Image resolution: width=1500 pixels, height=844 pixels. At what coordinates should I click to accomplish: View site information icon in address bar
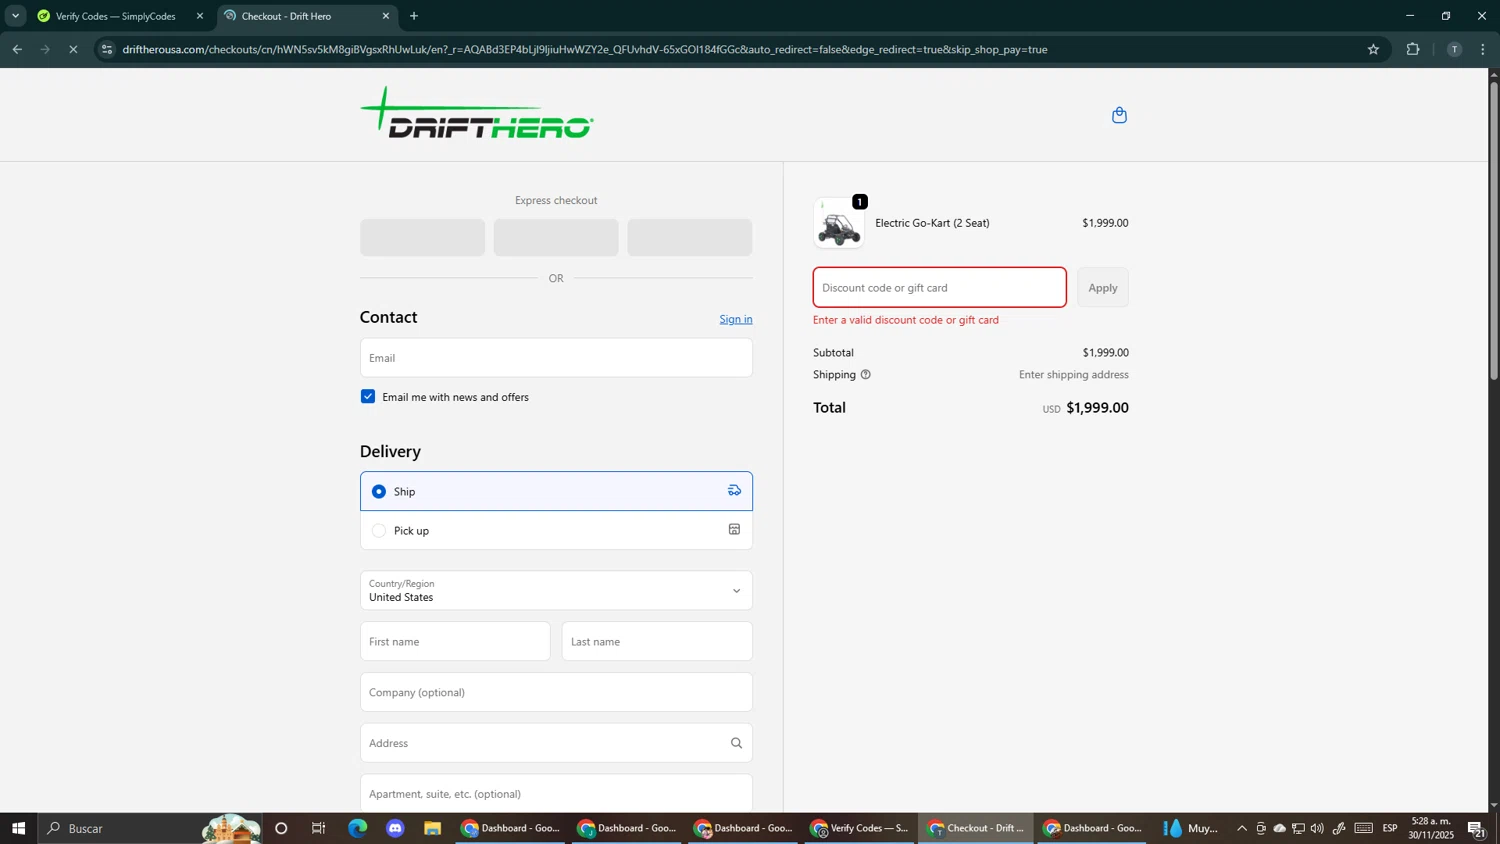pyautogui.click(x=107, y=49)
